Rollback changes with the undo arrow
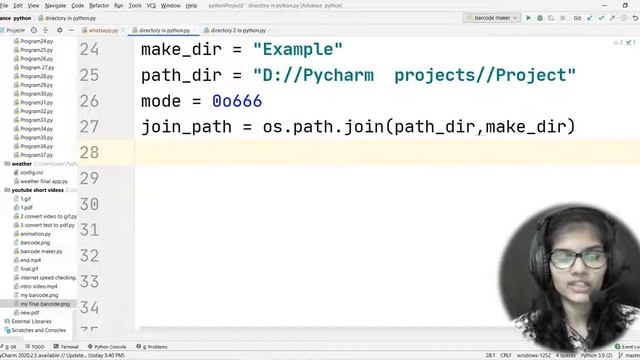The width and height of the screenshot is (640, 360). point(635,18)
